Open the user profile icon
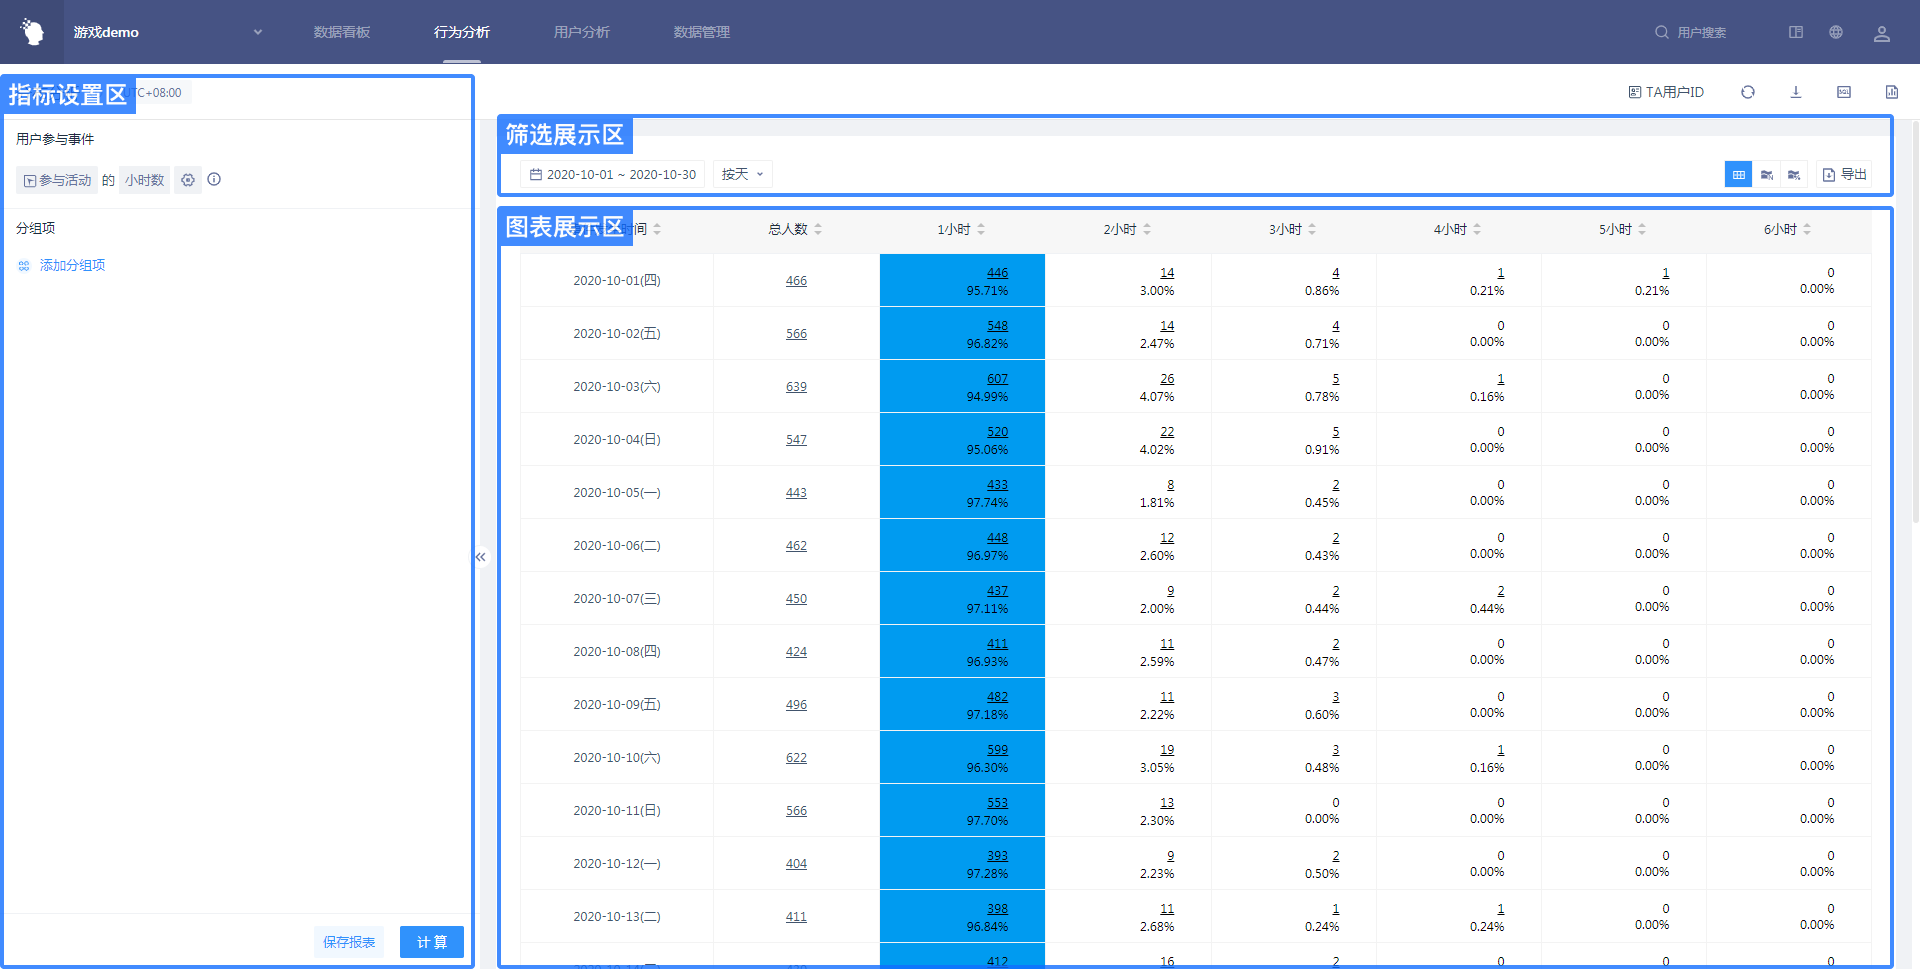Viewport: 1920px width, 969px height. 1881,33
